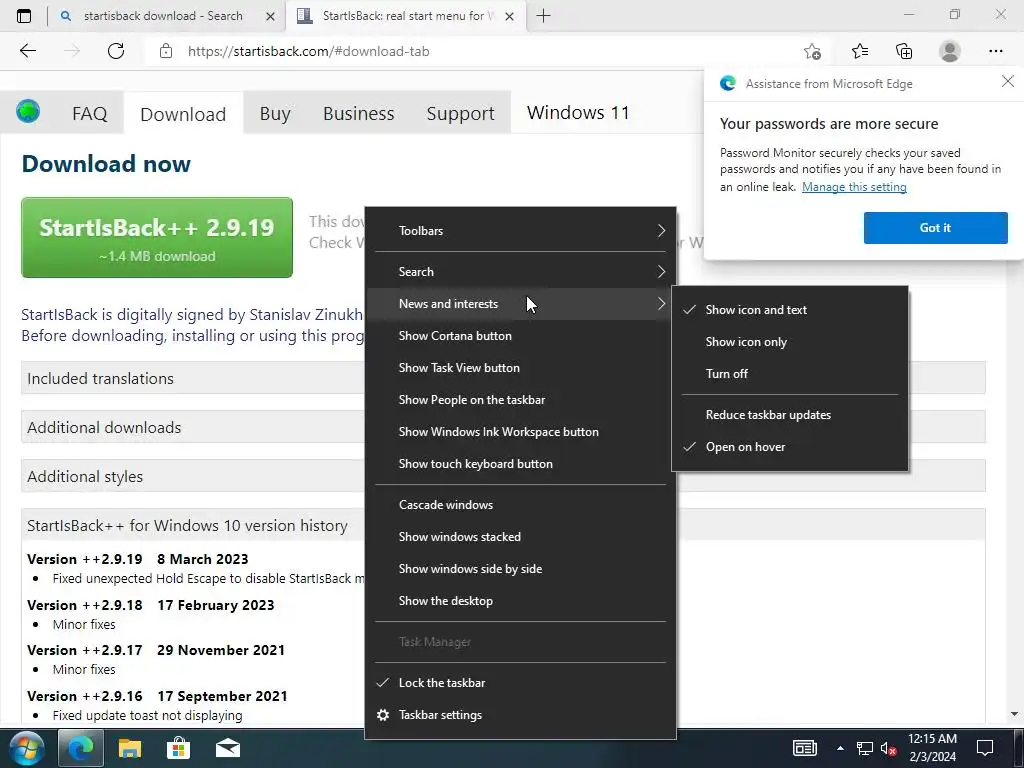Expand the News and interests submenu
The height and width of the screenshot is (768, 1024).
[520, 304]
